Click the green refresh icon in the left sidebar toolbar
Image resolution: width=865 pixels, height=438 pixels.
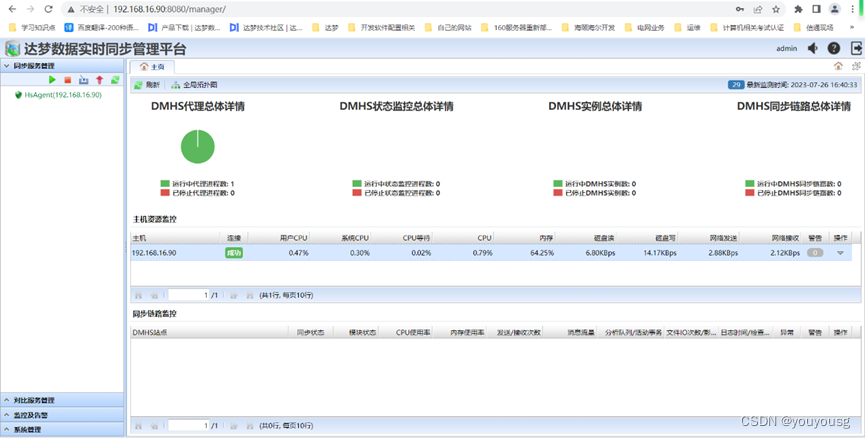tap(115, 80)
